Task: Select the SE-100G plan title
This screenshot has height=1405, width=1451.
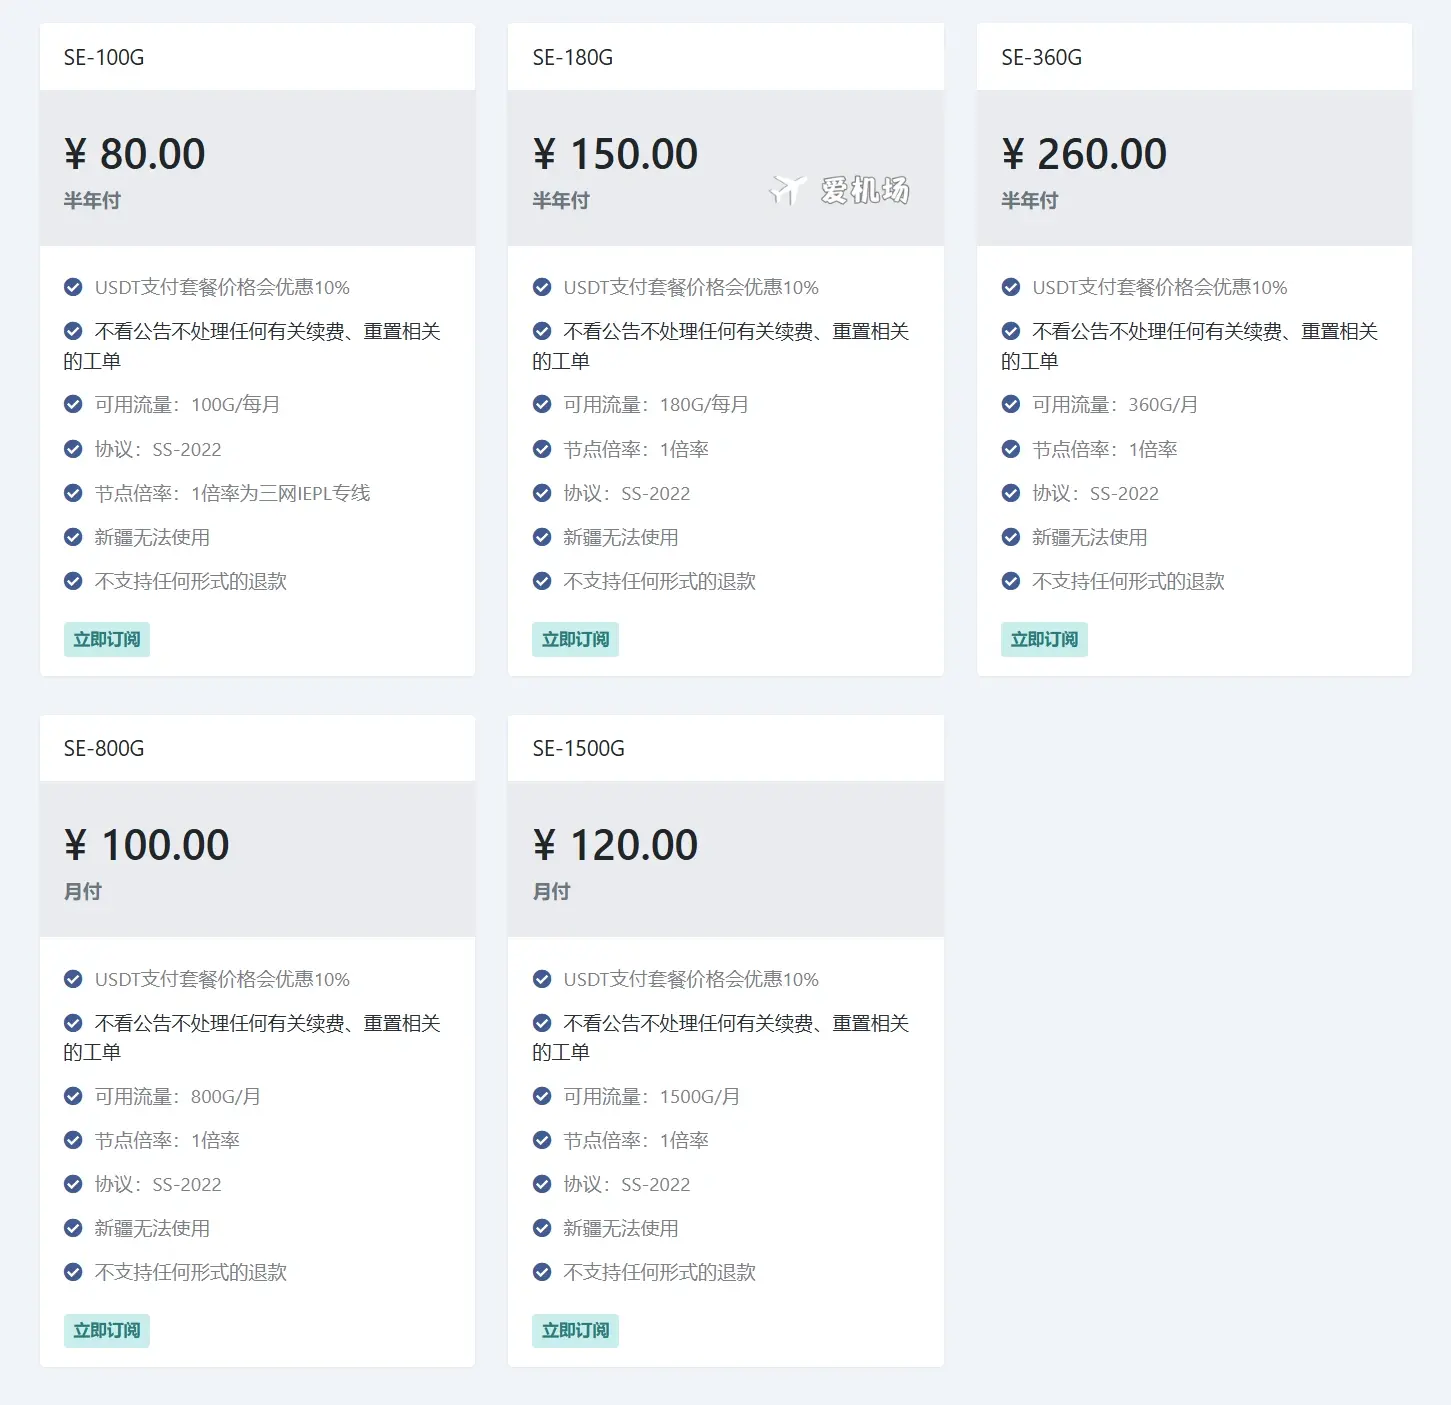Action: click(104, 58)
